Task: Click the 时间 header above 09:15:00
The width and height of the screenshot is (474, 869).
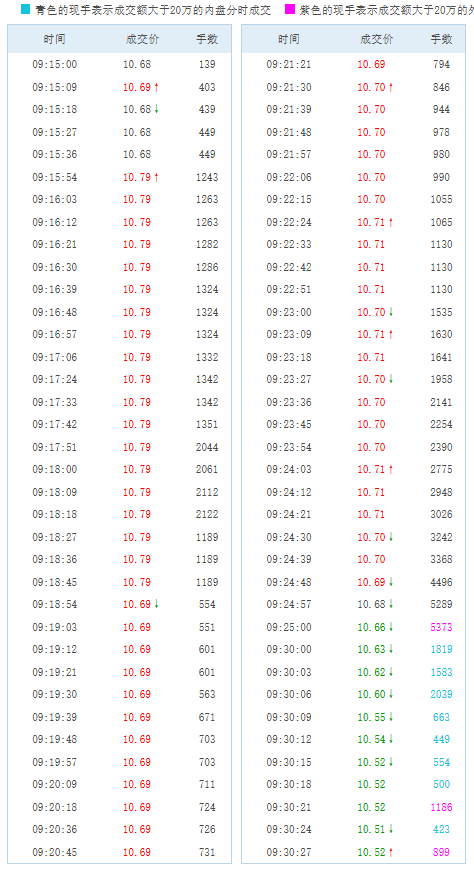Action: pyautogui.click(x=54, y=39)
